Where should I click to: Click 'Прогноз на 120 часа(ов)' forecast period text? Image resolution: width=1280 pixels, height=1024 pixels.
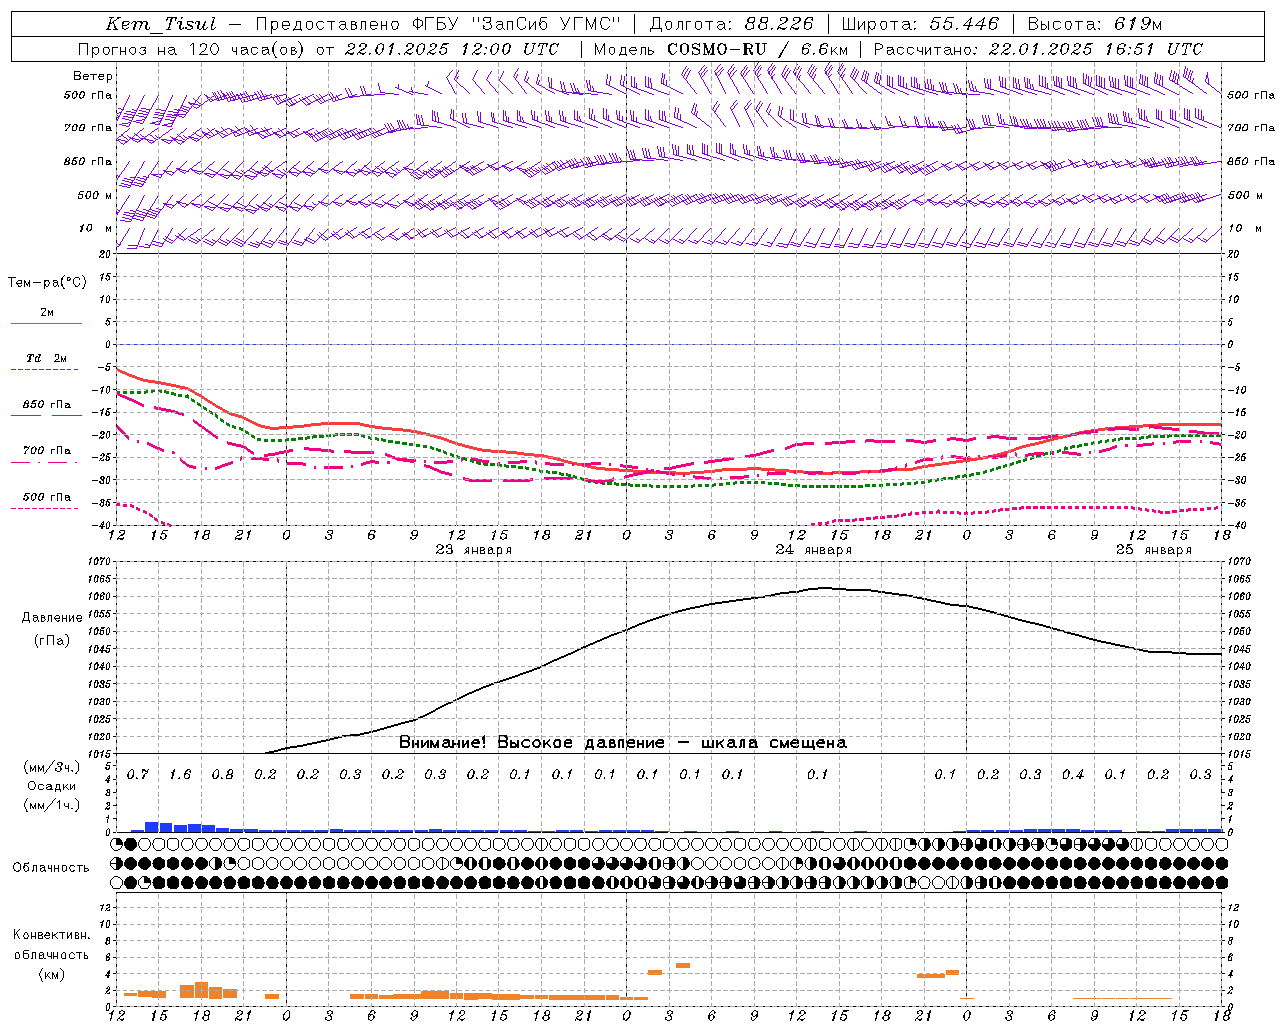pyautogui.click(x=192, y=49)
